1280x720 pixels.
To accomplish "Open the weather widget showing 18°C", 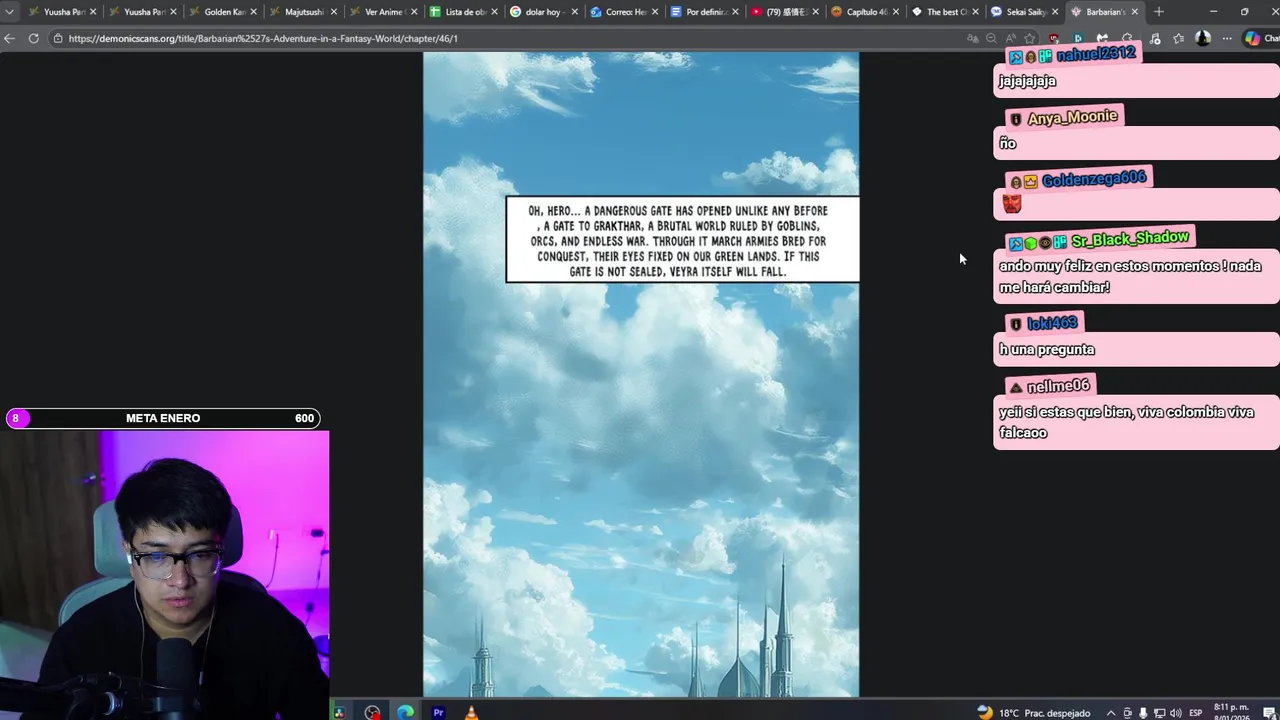I will 1034,713.
